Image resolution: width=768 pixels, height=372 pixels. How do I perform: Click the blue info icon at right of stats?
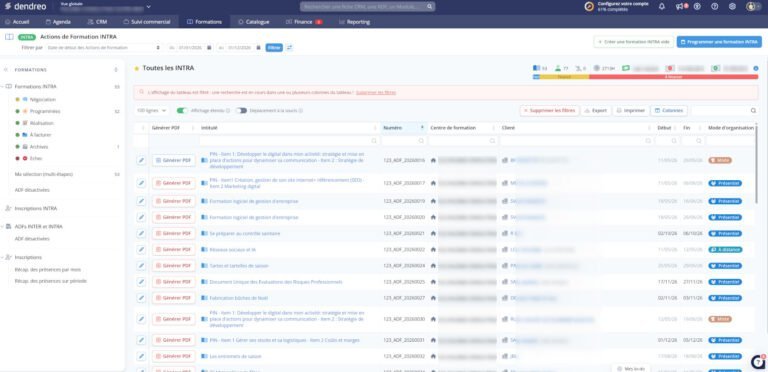tap(756, 69)
